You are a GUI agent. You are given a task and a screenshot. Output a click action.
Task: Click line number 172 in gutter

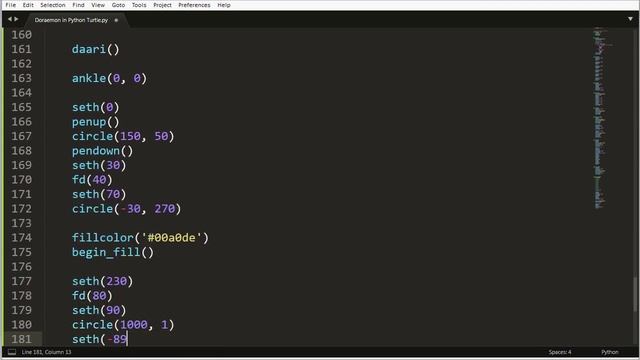pos(21,209)
